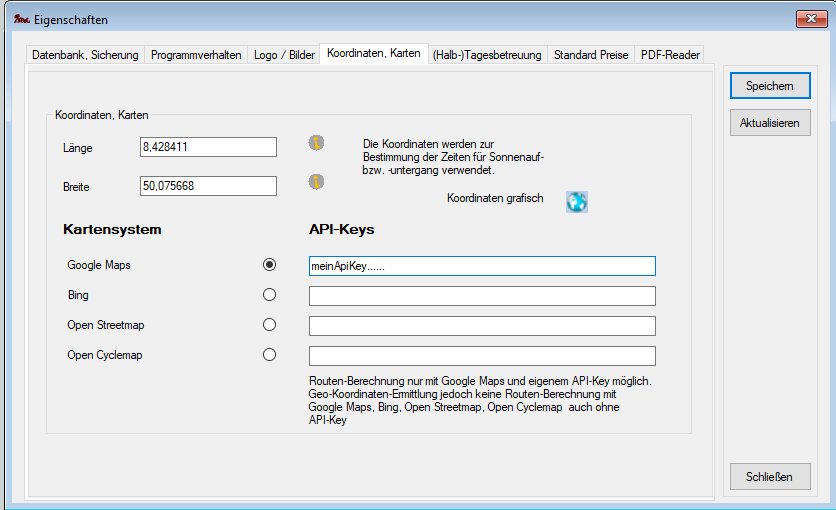
Task: Switch to the PDF-Reader tab
Action: (x=670, y=55)
